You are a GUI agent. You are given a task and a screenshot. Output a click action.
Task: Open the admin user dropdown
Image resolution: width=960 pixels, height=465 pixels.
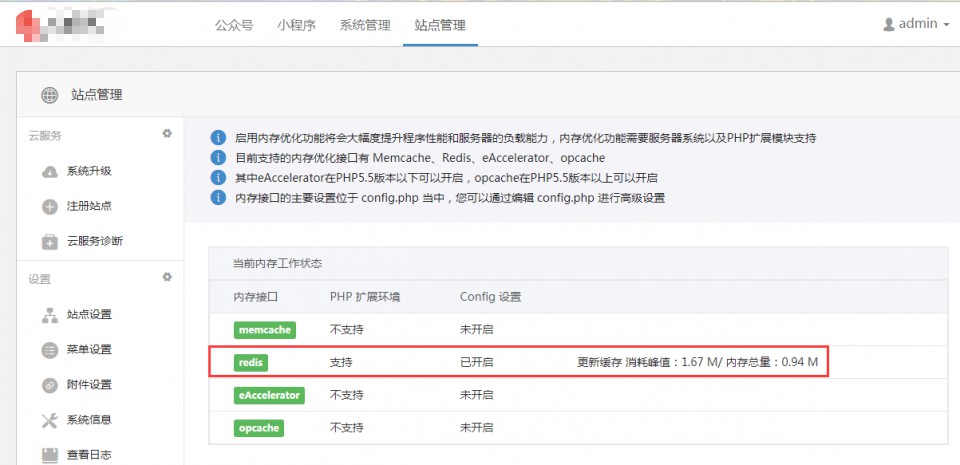915,24
